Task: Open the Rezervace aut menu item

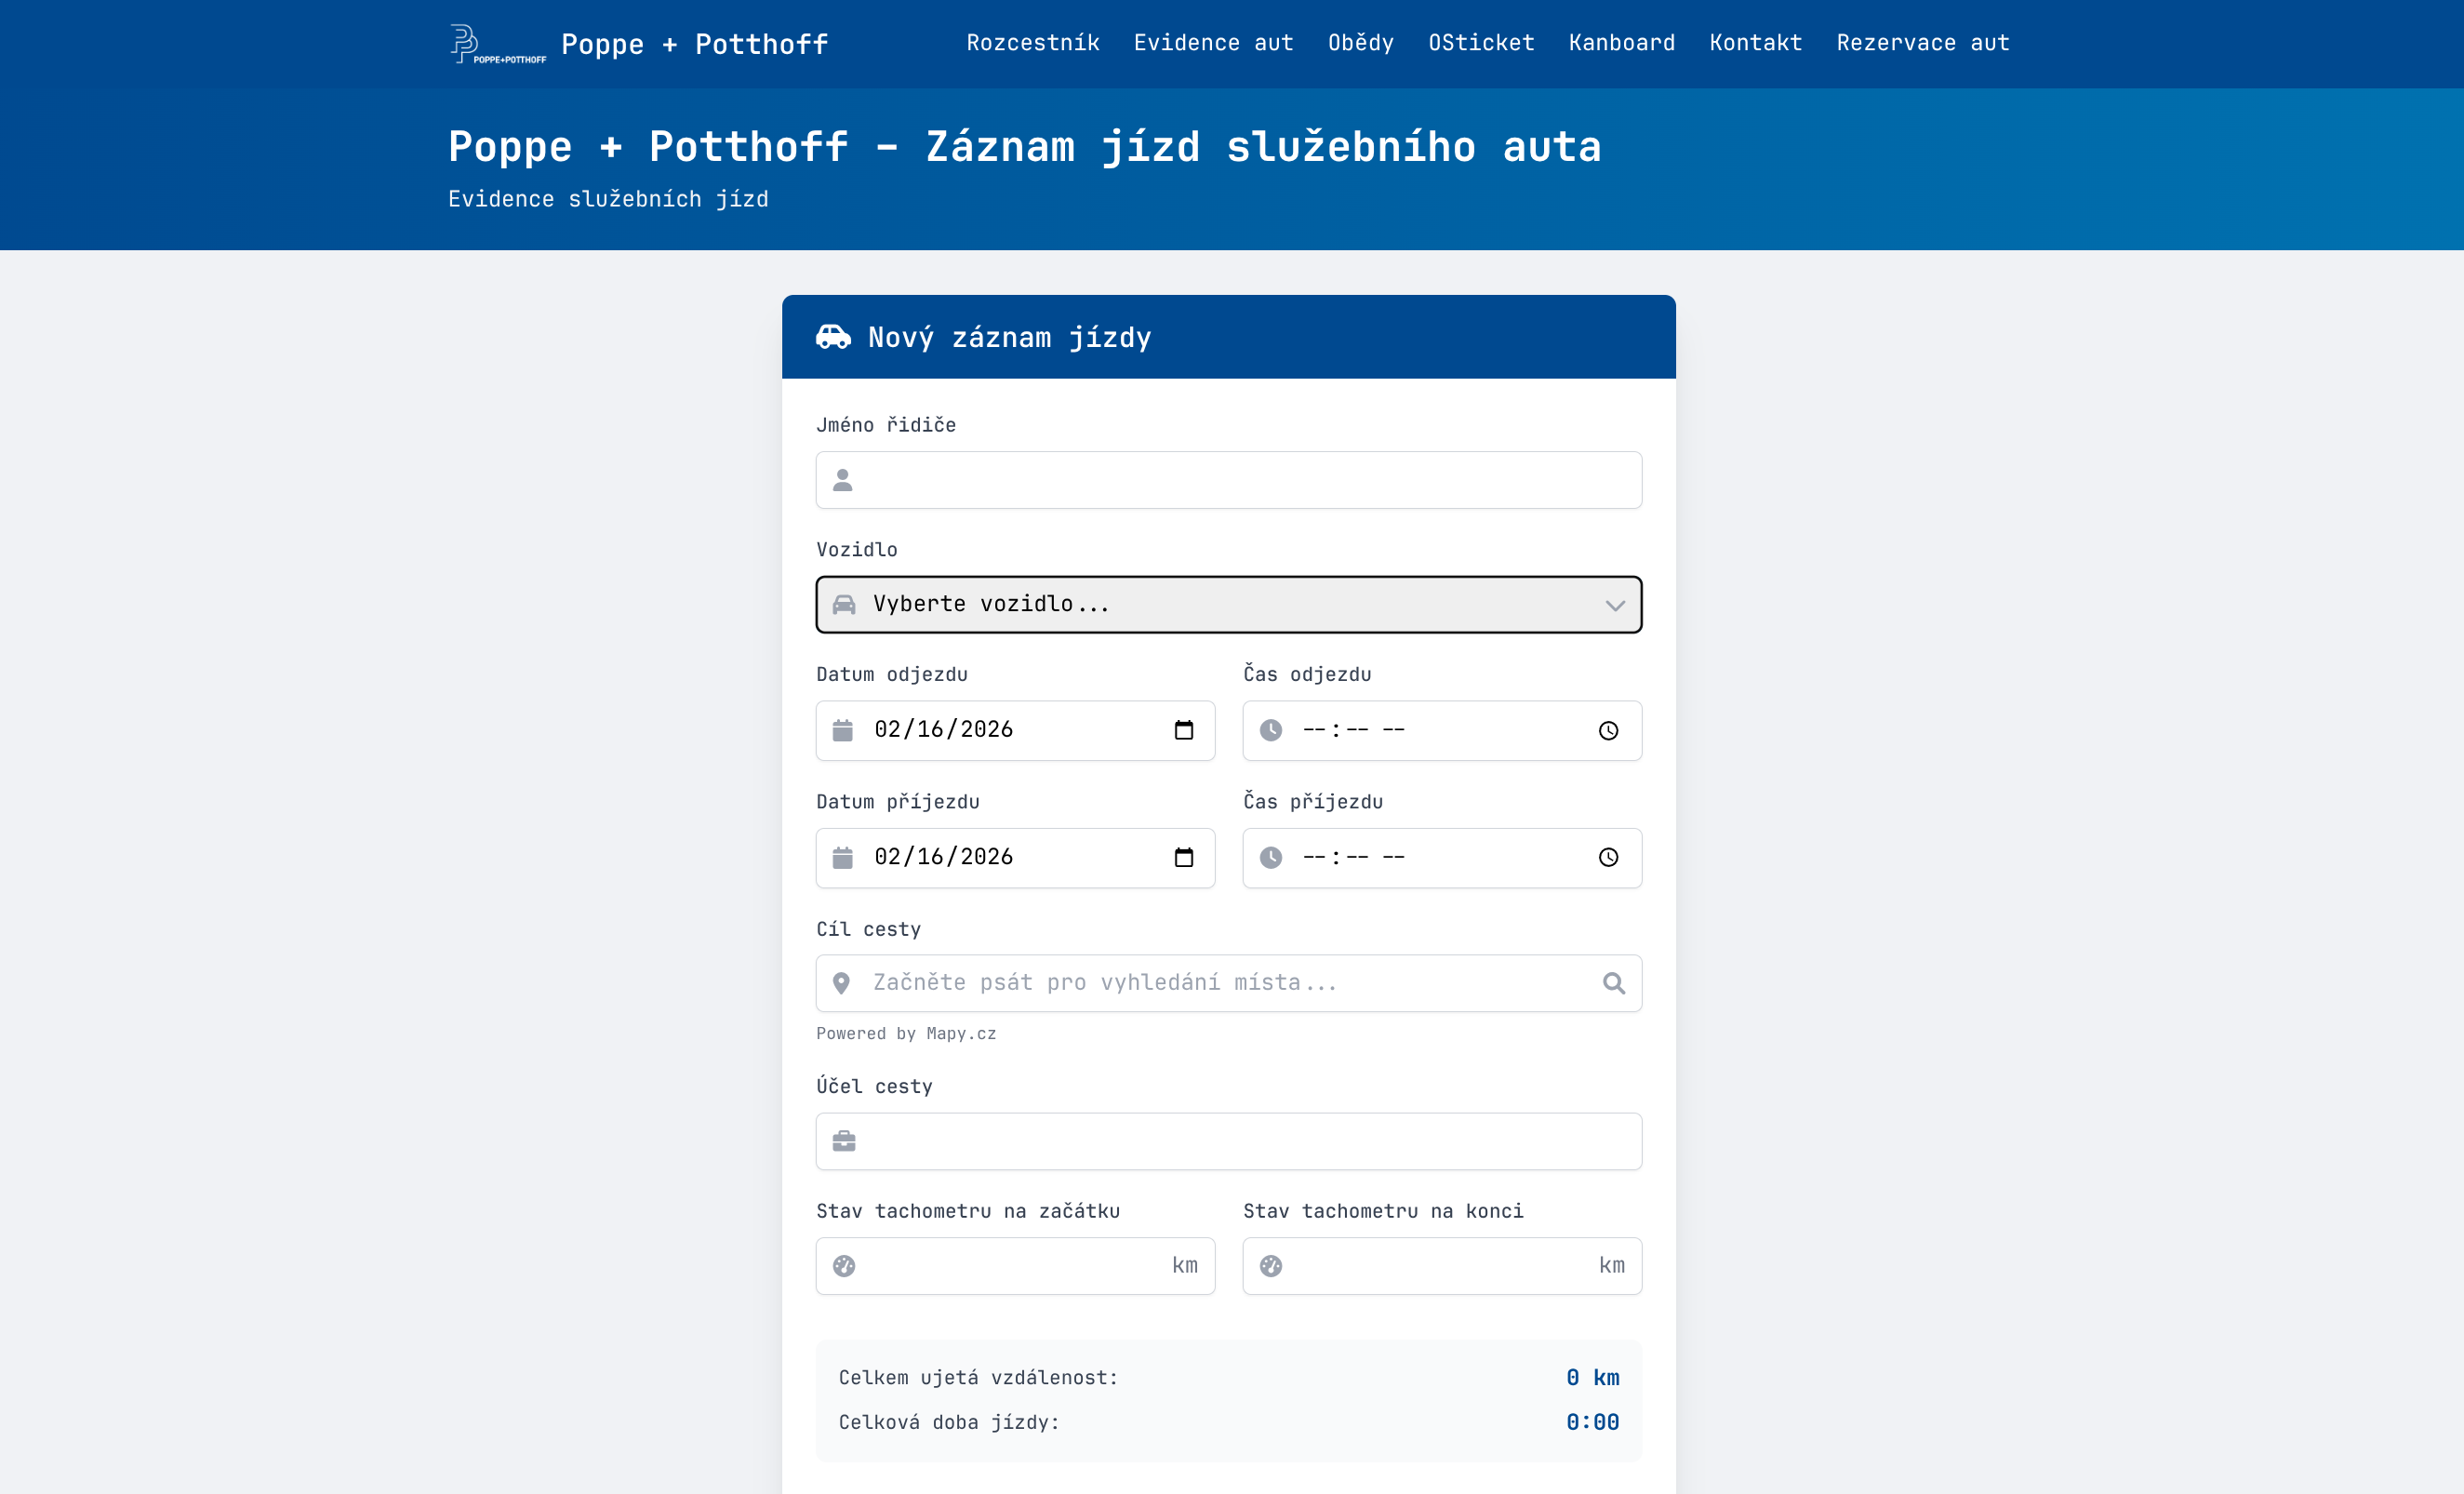Action: tap(1923, 43)
